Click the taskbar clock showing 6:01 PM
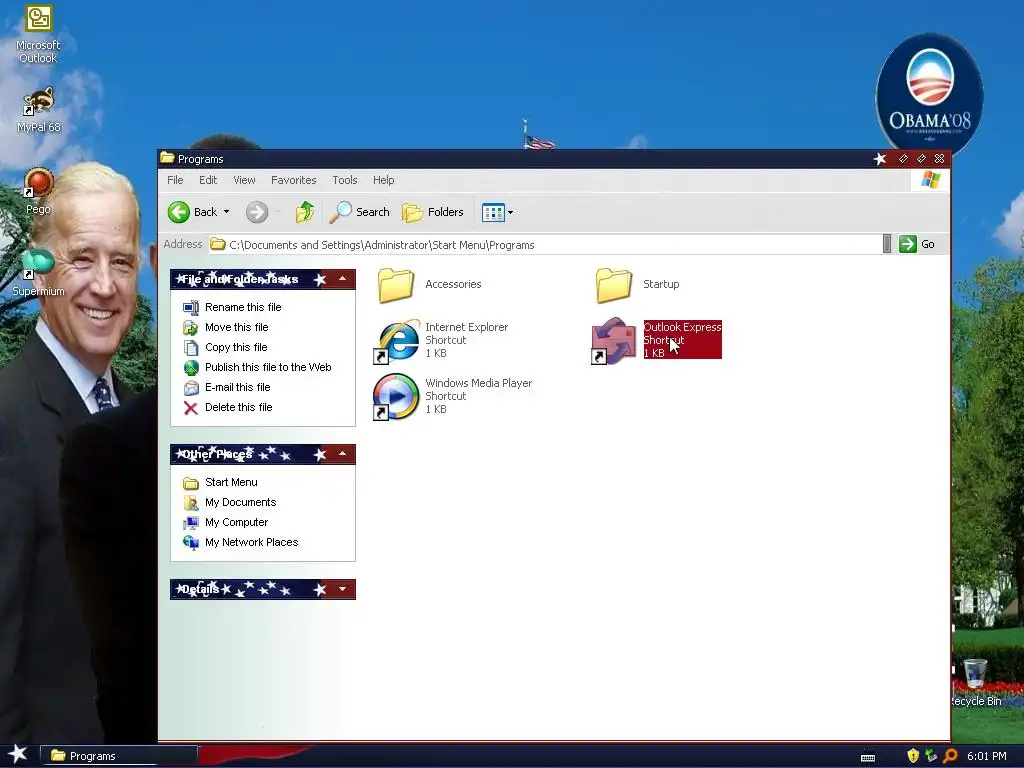 tap(987, 756)
